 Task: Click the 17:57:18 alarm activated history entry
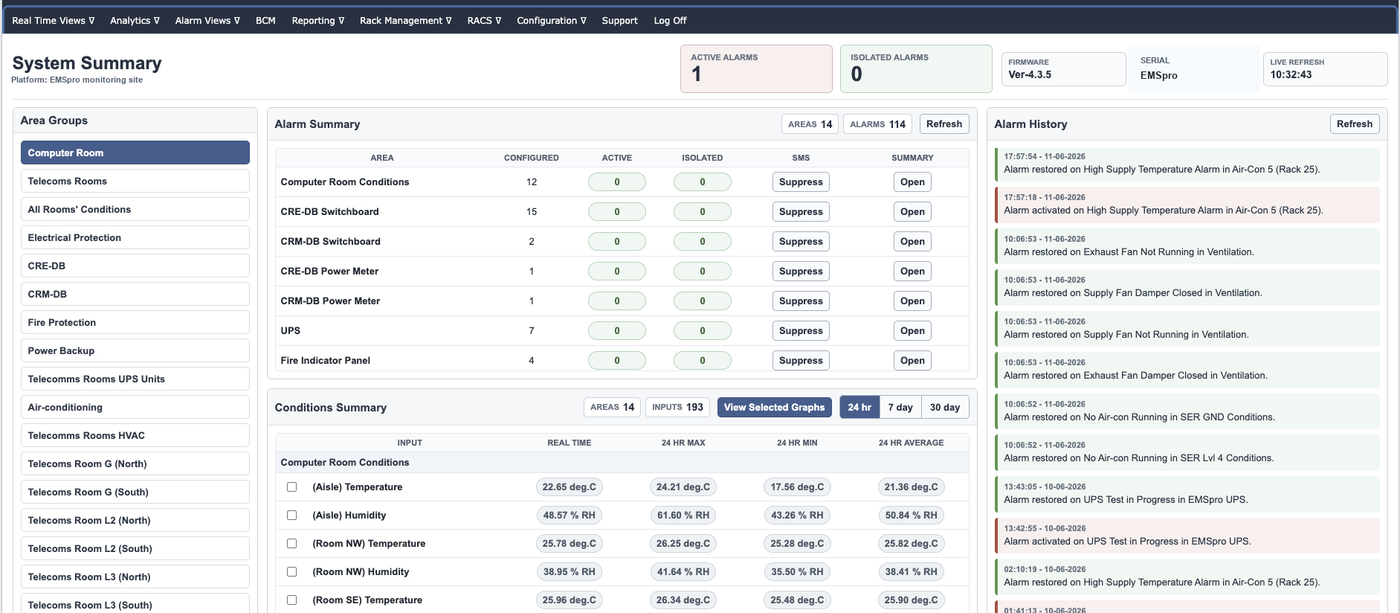(1187, 204)
